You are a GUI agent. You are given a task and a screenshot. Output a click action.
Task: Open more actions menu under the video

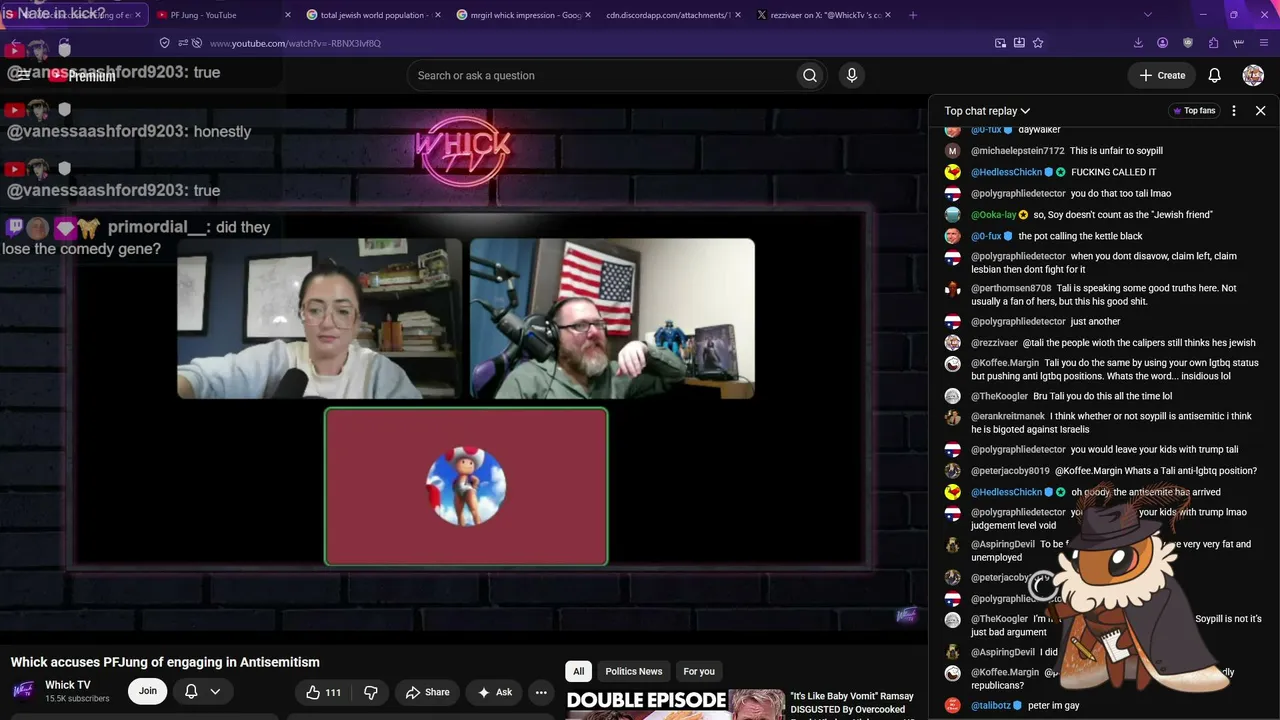(x=541, y=692)
